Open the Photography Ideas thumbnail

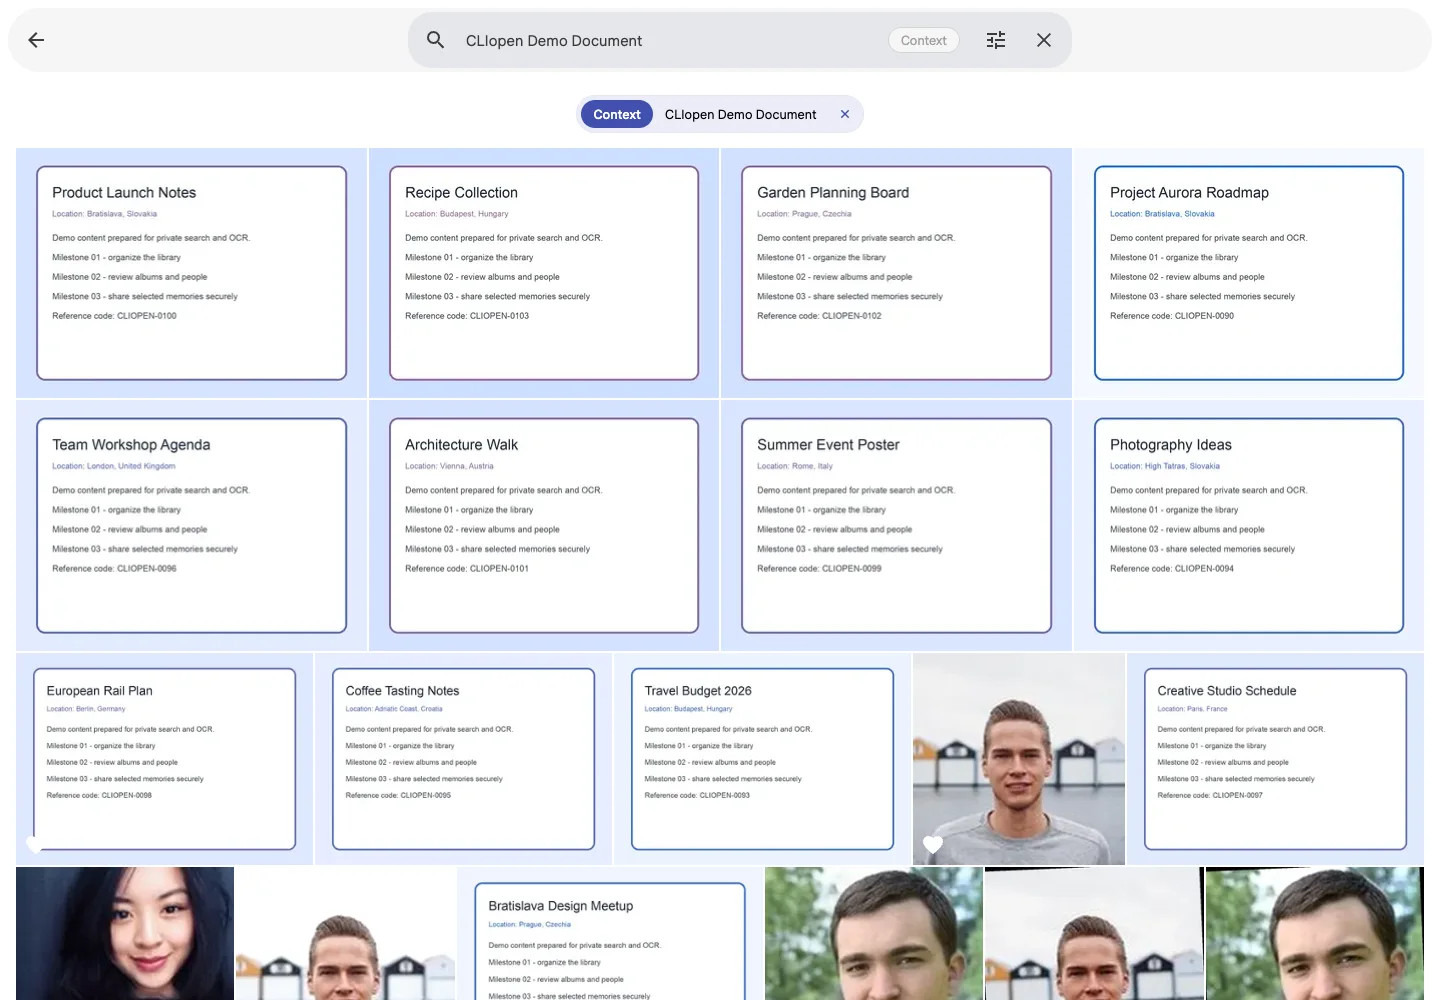1249,526
